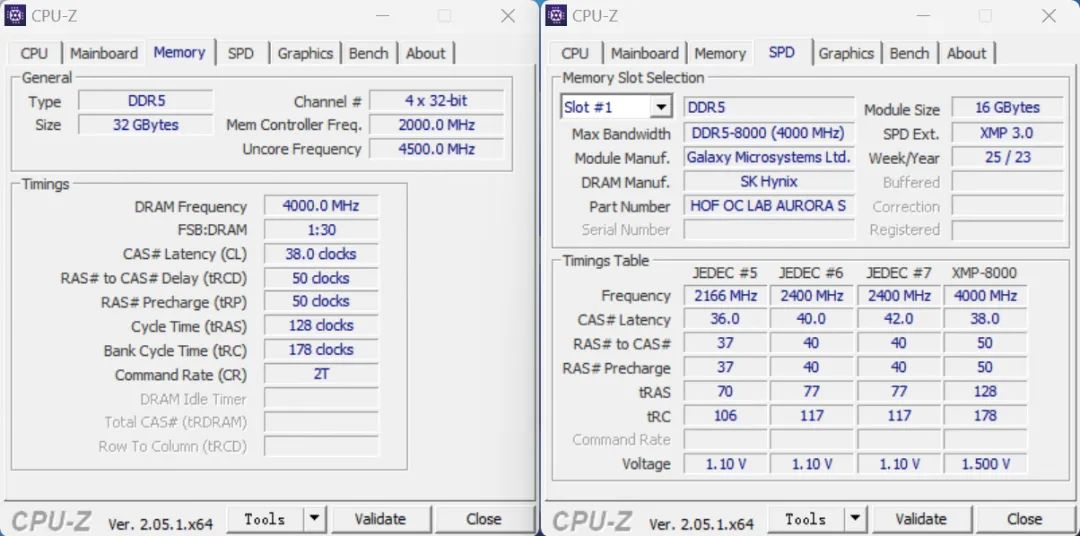Click Validate button in right window
The image size is (1080, 536).
tap(922, 519)
